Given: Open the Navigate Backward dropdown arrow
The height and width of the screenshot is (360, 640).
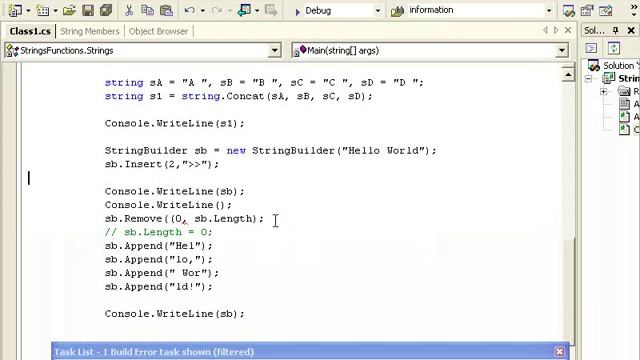Looking at the screenshot, I should tap(257, 11).
